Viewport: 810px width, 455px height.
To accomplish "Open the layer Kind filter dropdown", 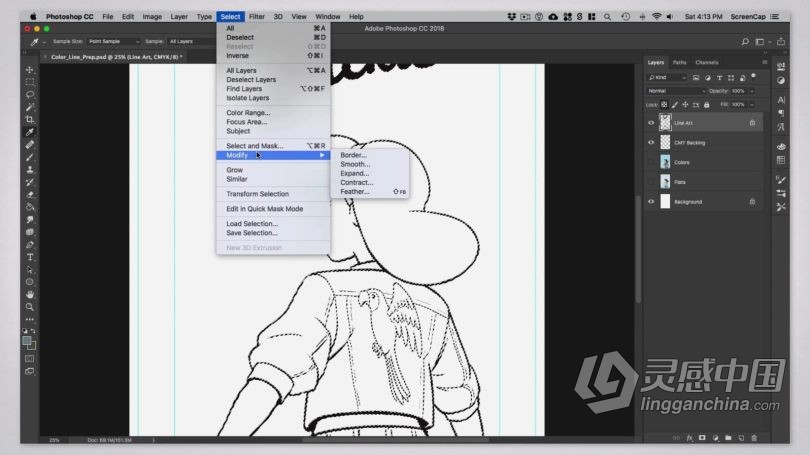I will click(x=666, y=77).
